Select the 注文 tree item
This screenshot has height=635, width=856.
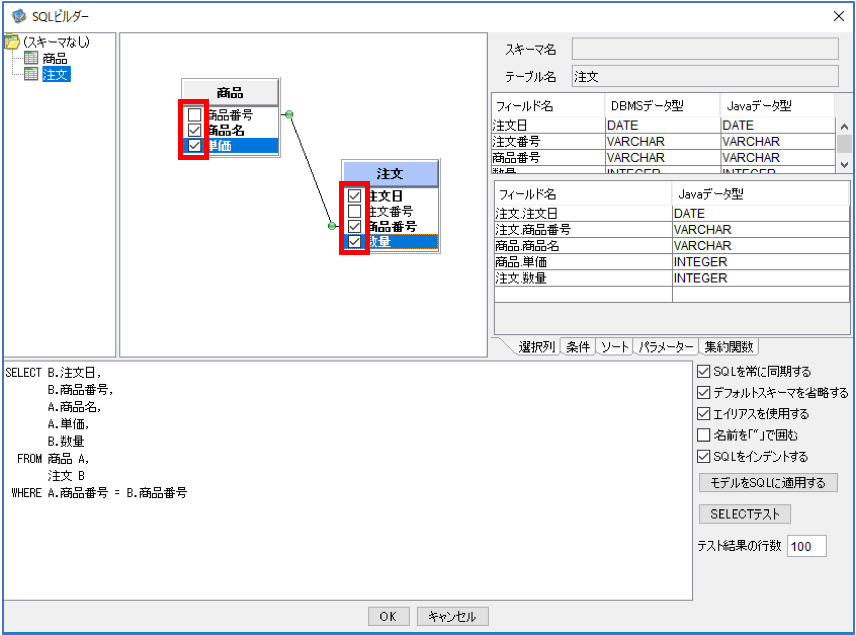(56, 74)
